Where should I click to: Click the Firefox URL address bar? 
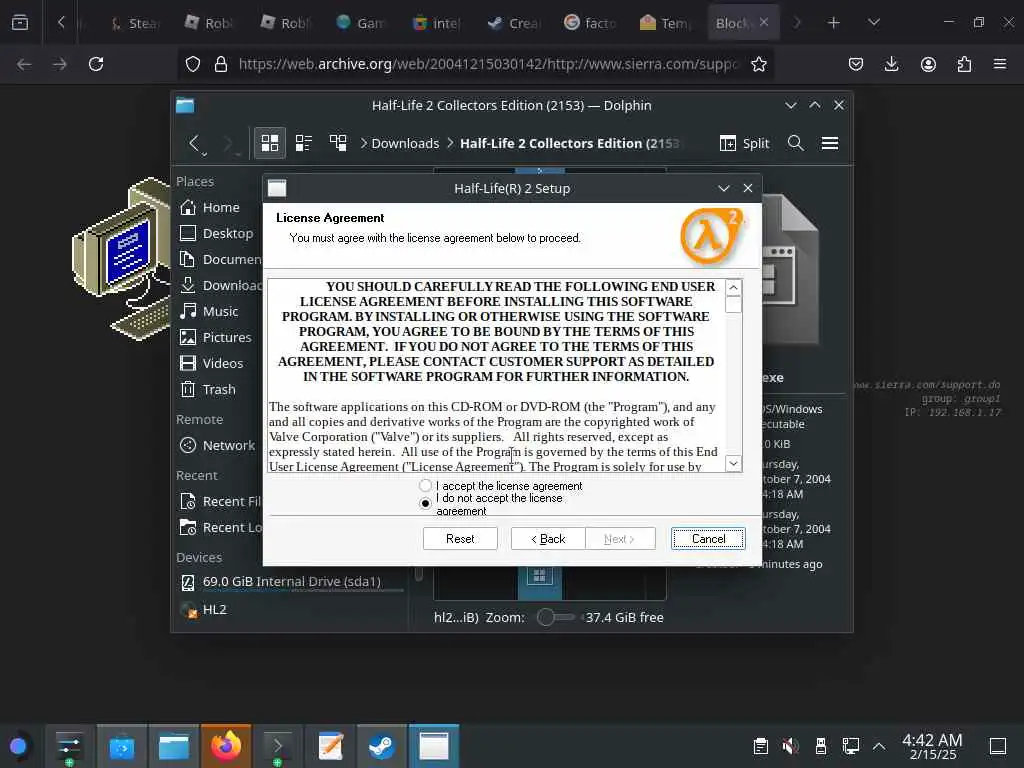(488, 64)
